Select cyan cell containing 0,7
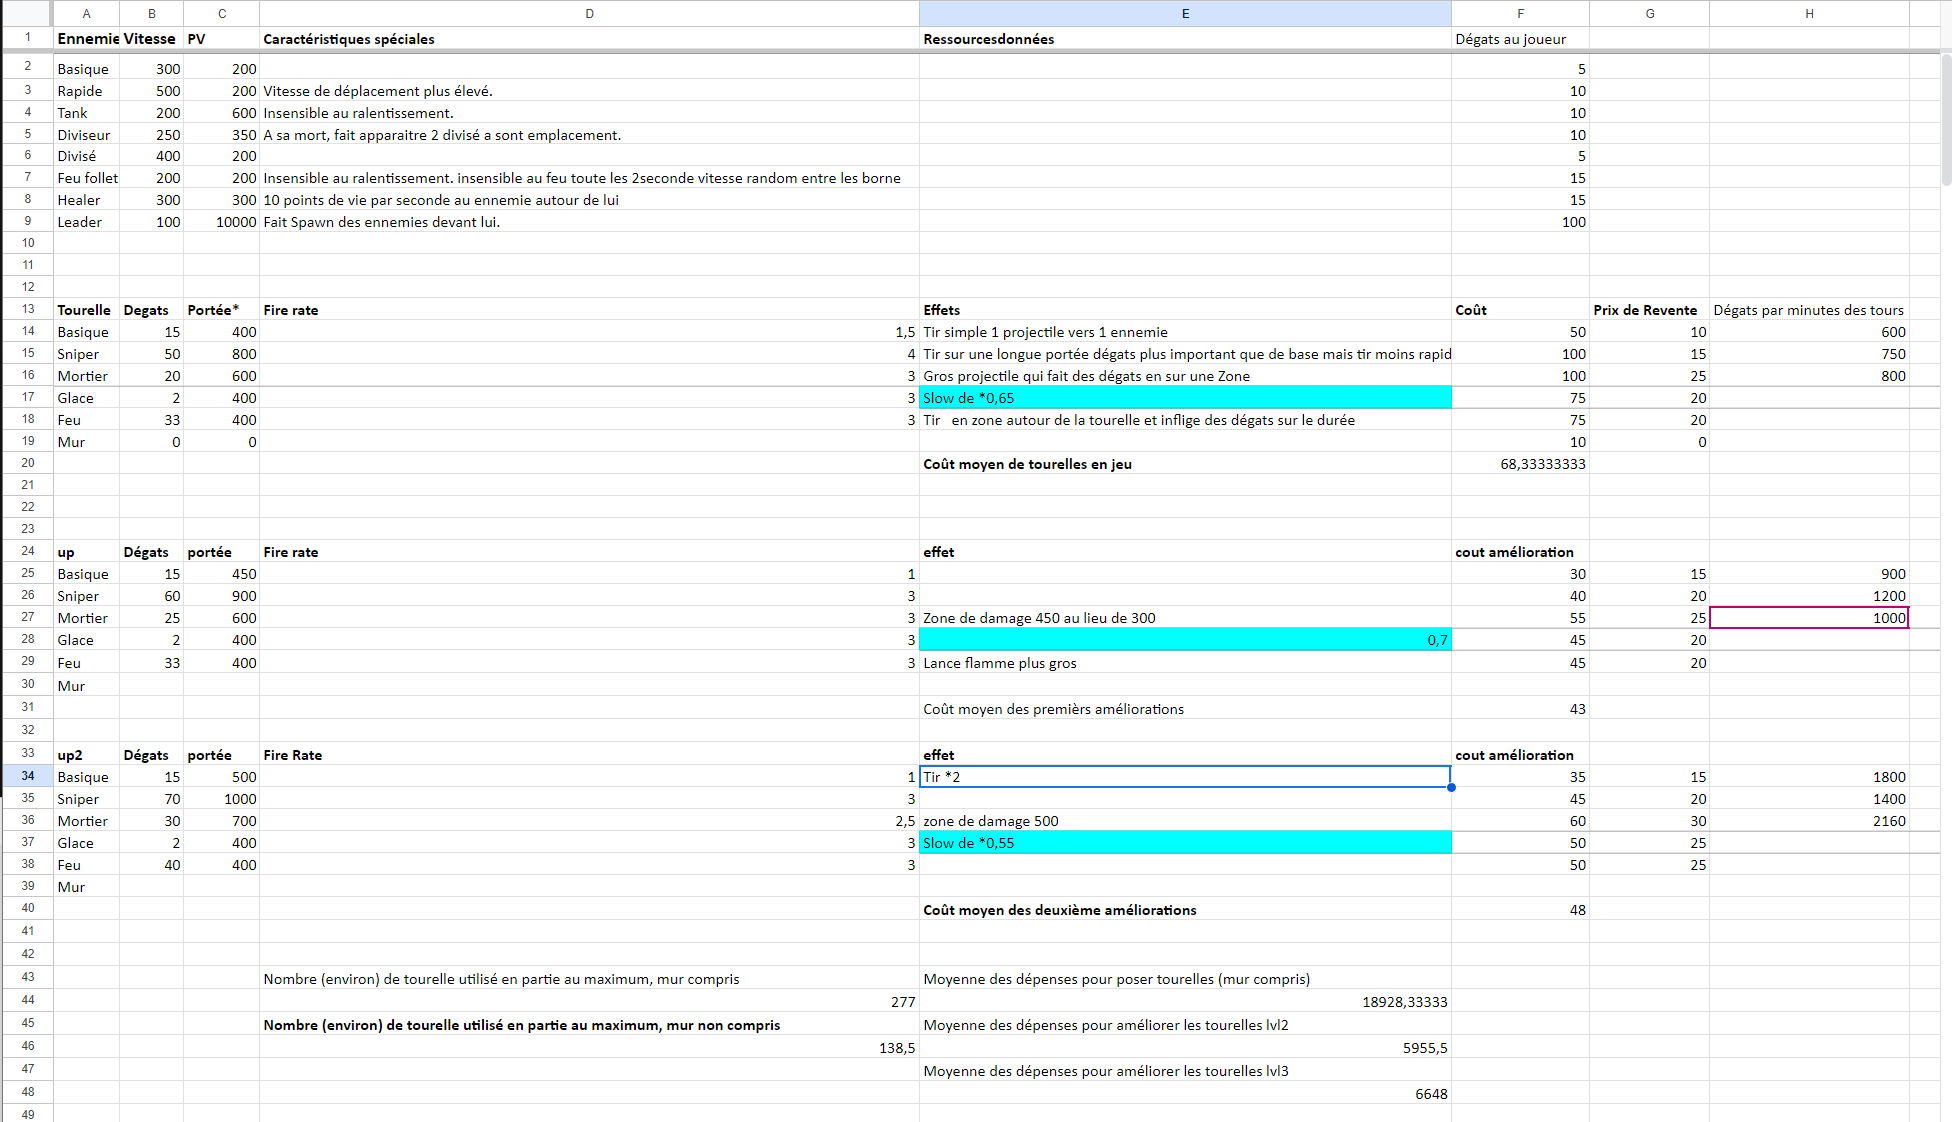The width and height of the screenshot is (1952, 1122). pos(1185,640)
